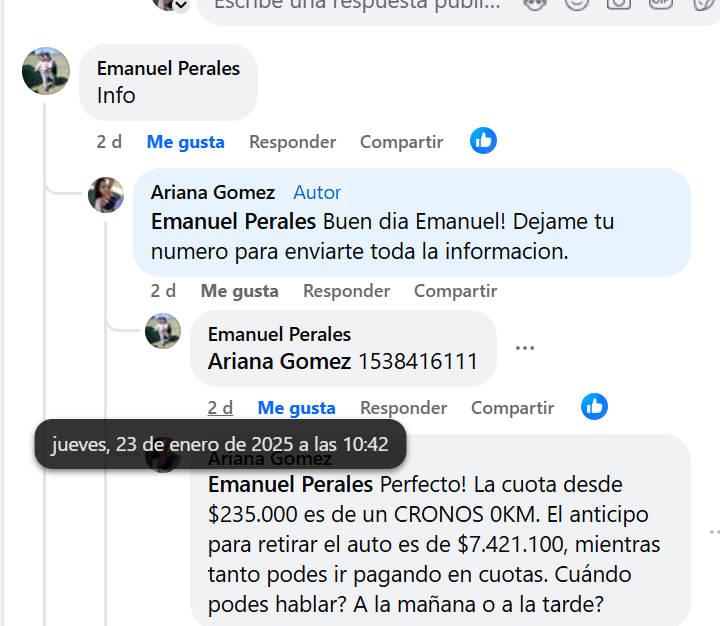Viewport: 720px width, 626px height.
Task: Click 'Compartir' under Emanuel's Info comment
Action: coord(401,142)
